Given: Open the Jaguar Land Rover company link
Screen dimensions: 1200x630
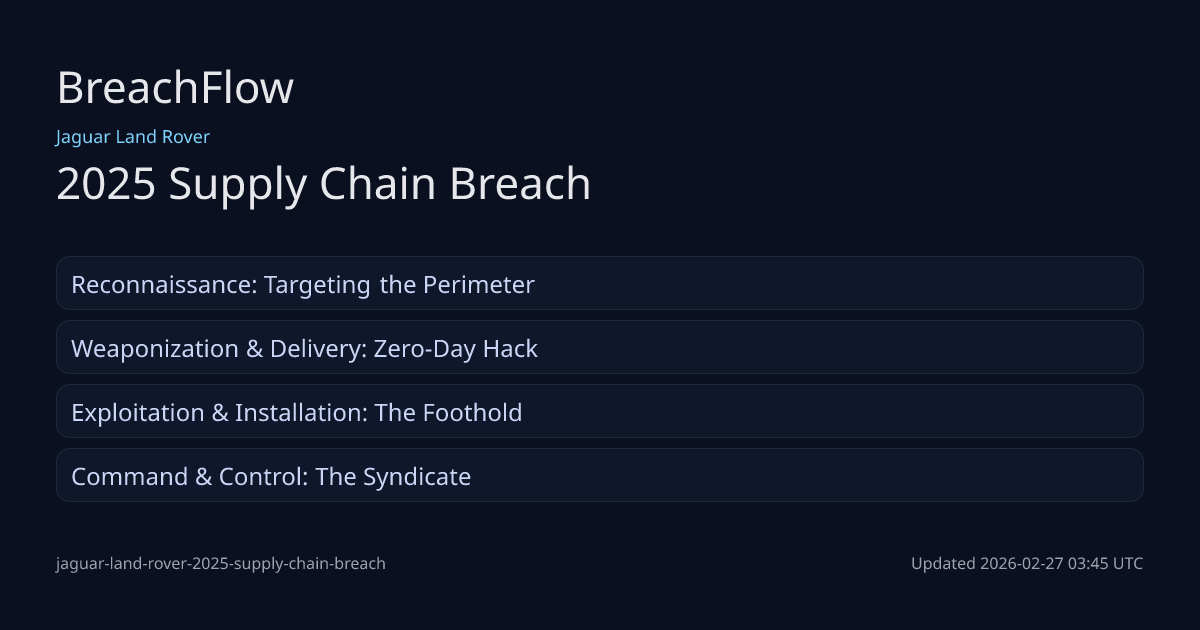Looking at the screenshot, I should pos(133,137).
